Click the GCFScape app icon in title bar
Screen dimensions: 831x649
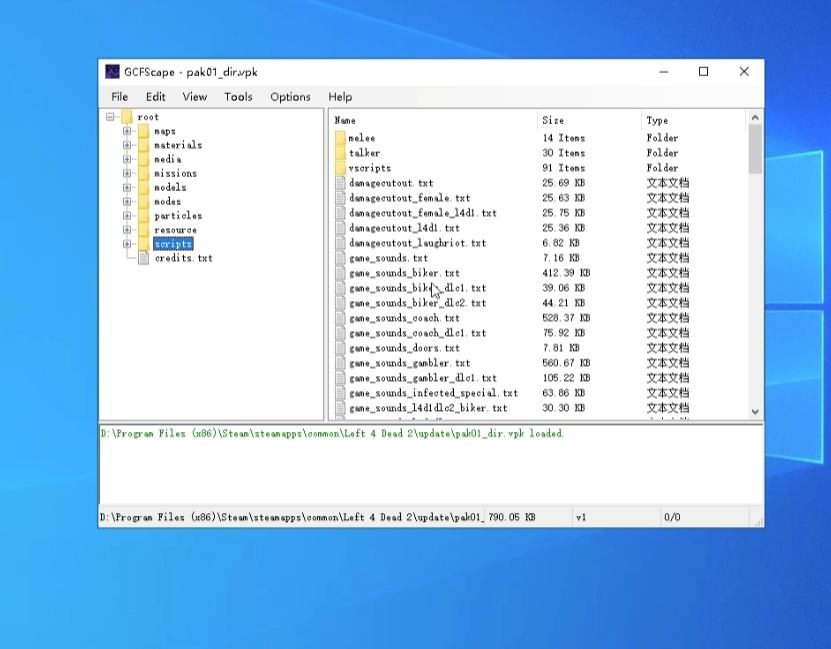(112, 72)
